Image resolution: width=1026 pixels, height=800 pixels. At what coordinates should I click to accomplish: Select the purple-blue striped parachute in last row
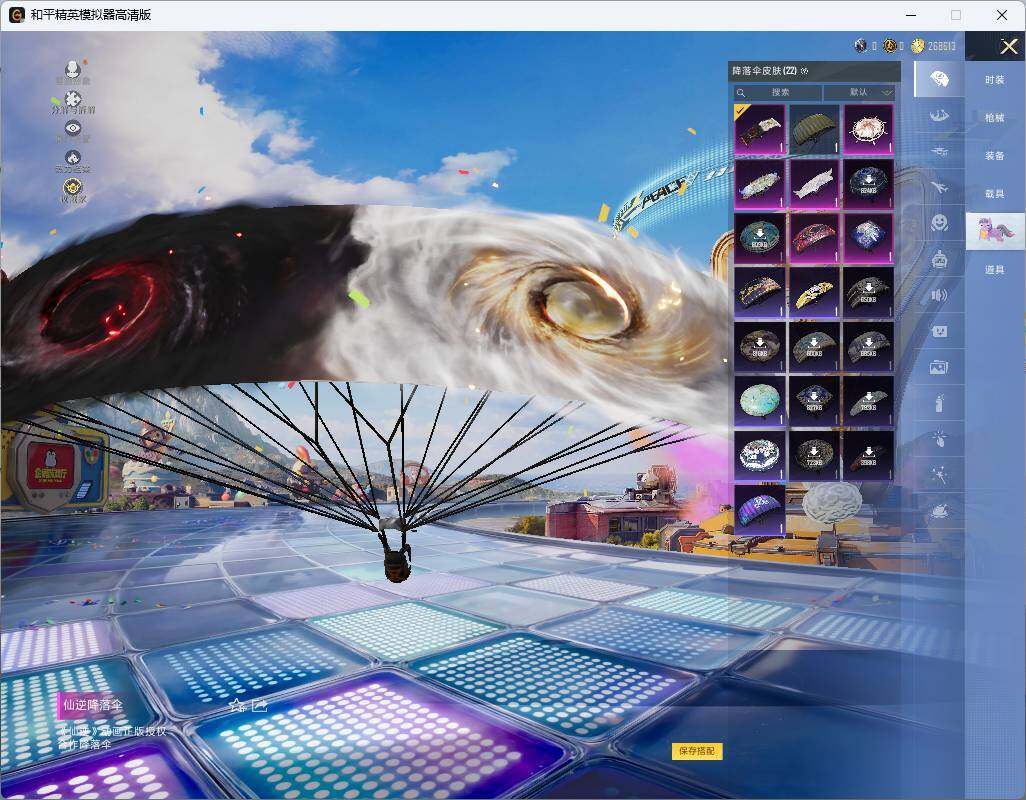(760, 510)
